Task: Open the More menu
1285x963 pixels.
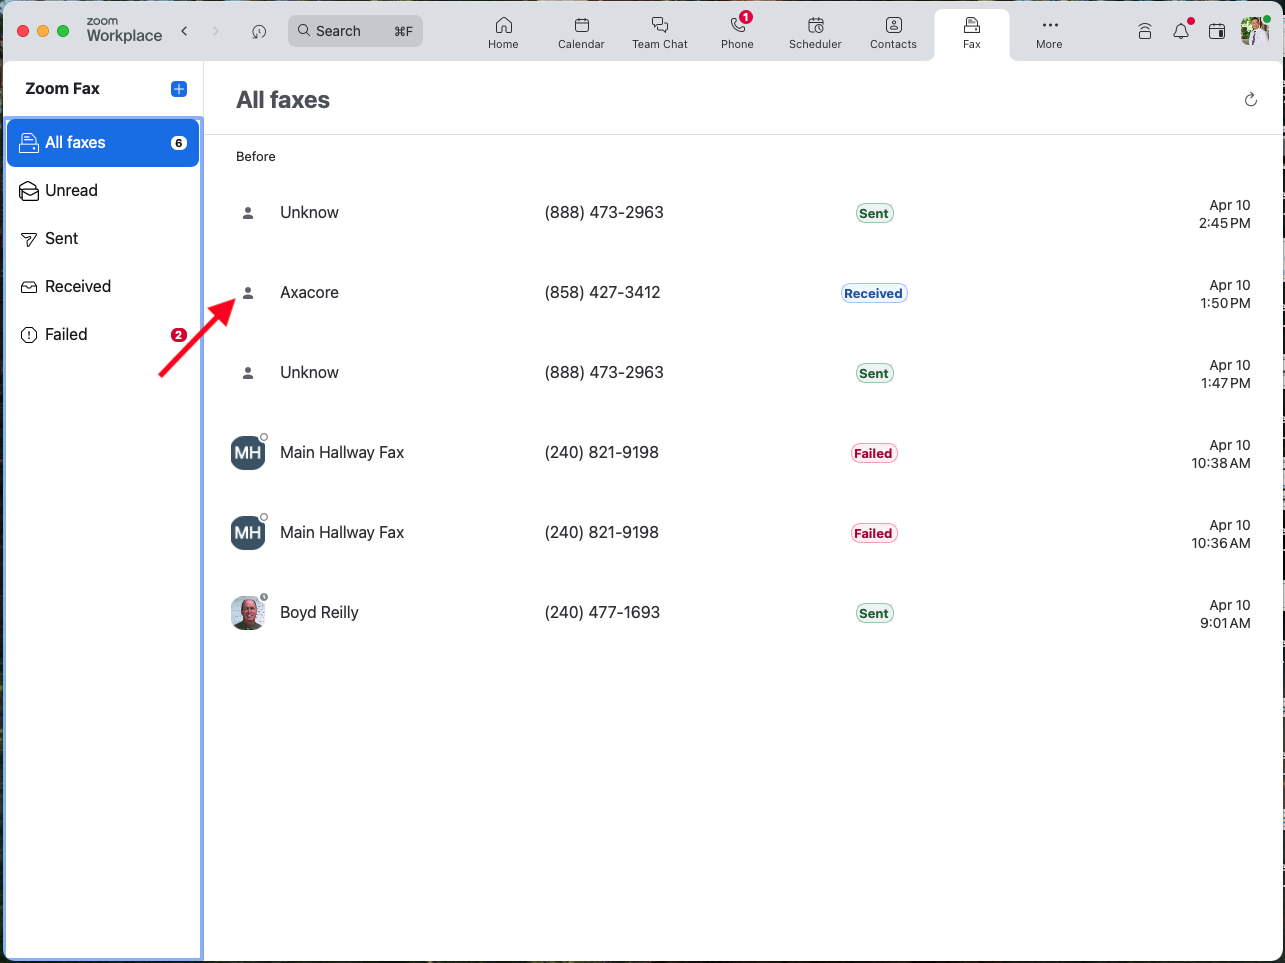Action: (1049, 33)
